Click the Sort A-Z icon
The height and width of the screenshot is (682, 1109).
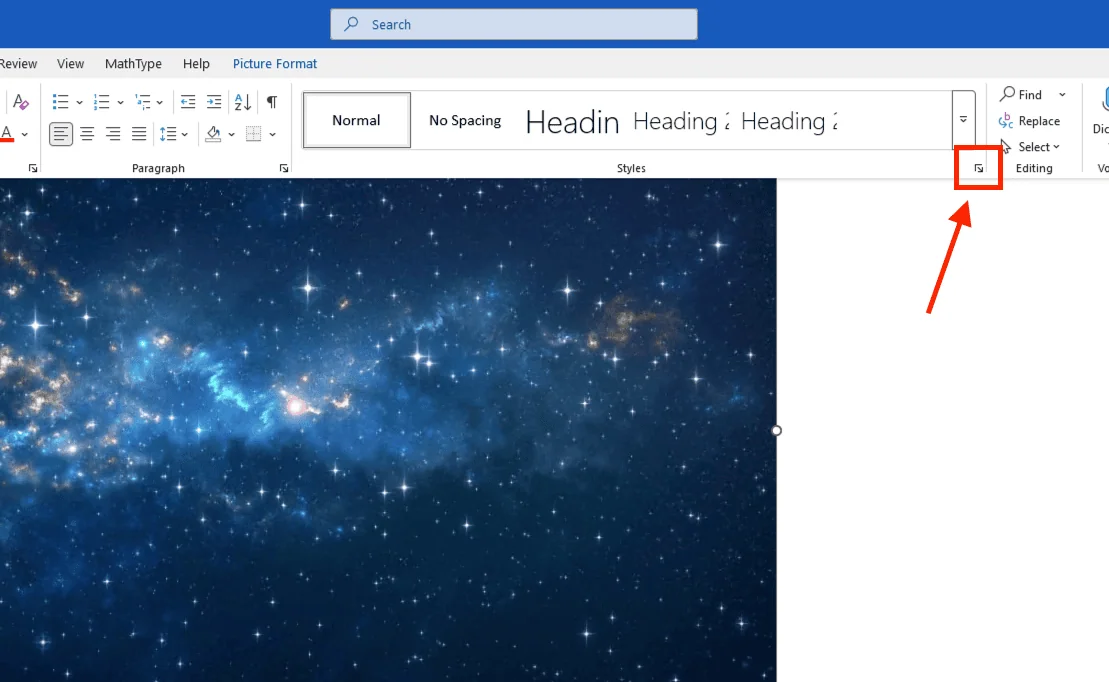243,102
